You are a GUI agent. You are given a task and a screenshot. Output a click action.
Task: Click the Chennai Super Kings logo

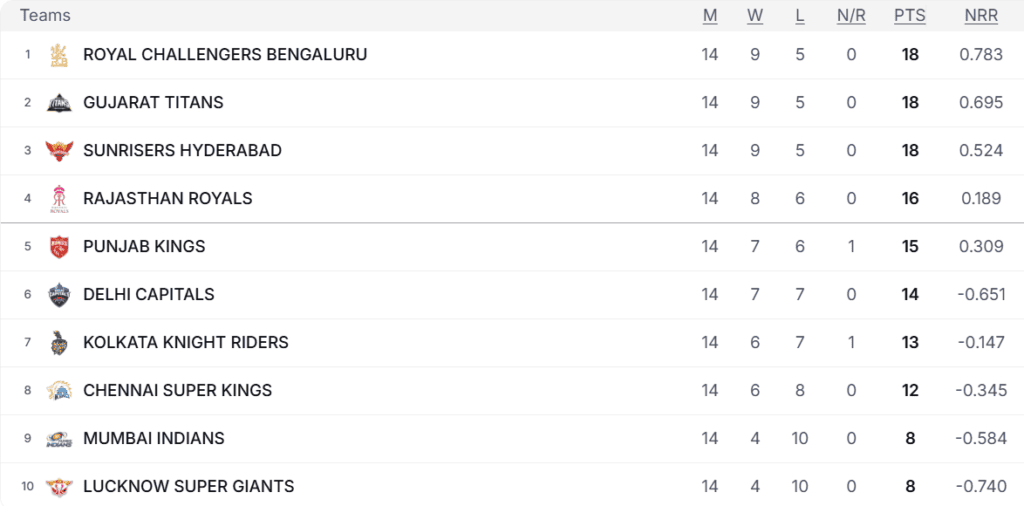(59, 390)
